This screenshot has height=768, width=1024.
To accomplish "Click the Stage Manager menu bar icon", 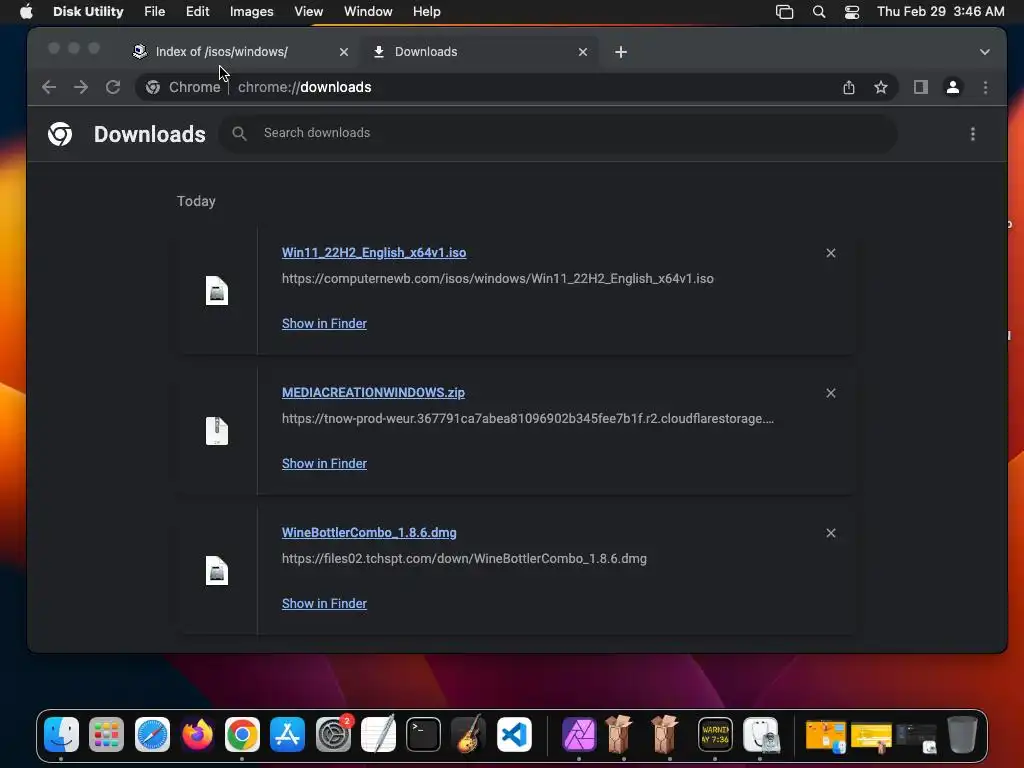I will (x=784, y=12).
